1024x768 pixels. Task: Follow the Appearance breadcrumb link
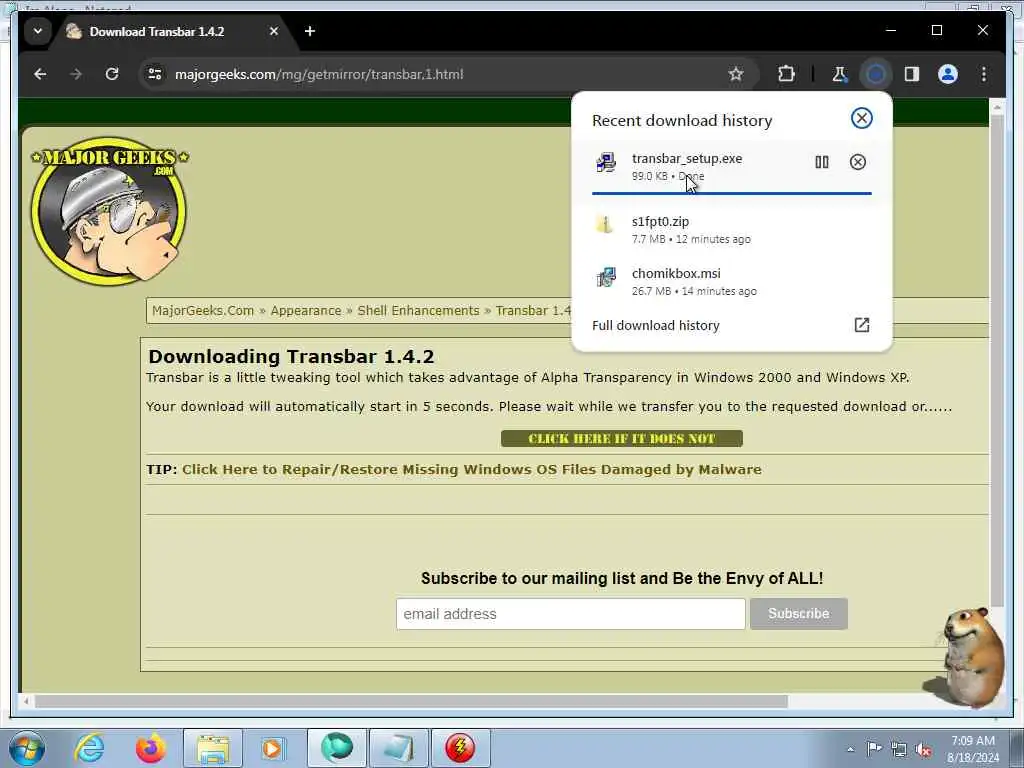coord(306,311)
